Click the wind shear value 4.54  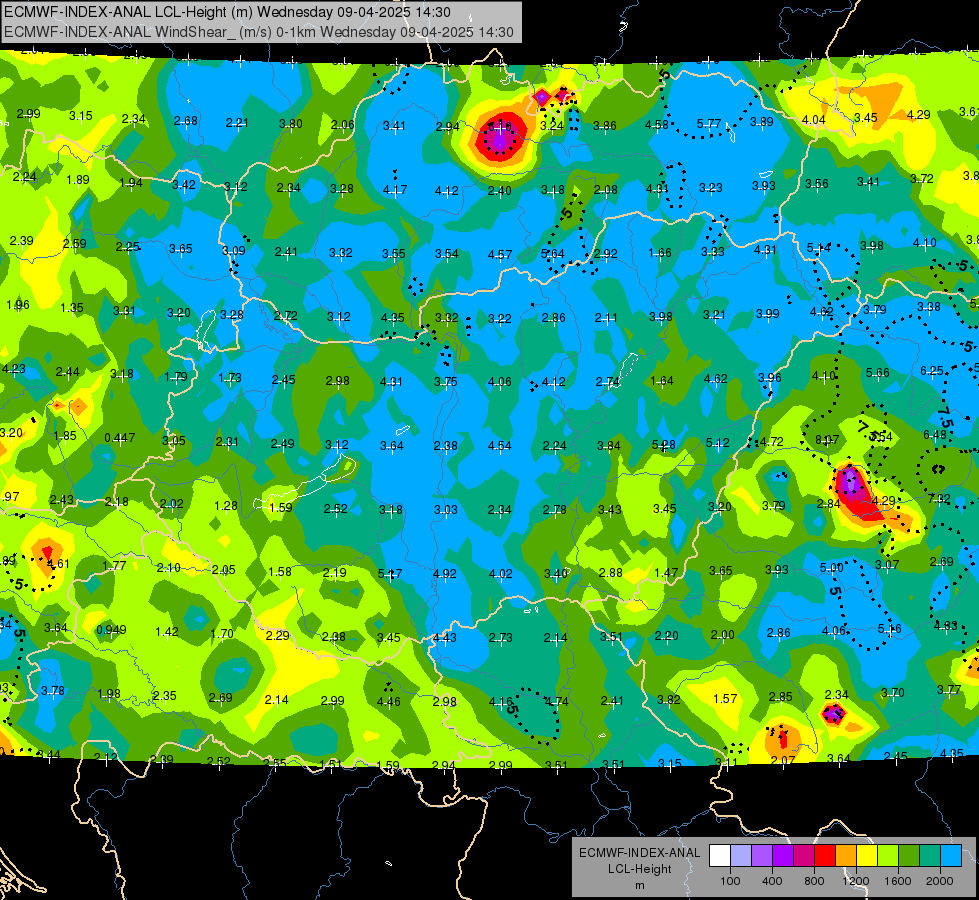coord(499,446)
